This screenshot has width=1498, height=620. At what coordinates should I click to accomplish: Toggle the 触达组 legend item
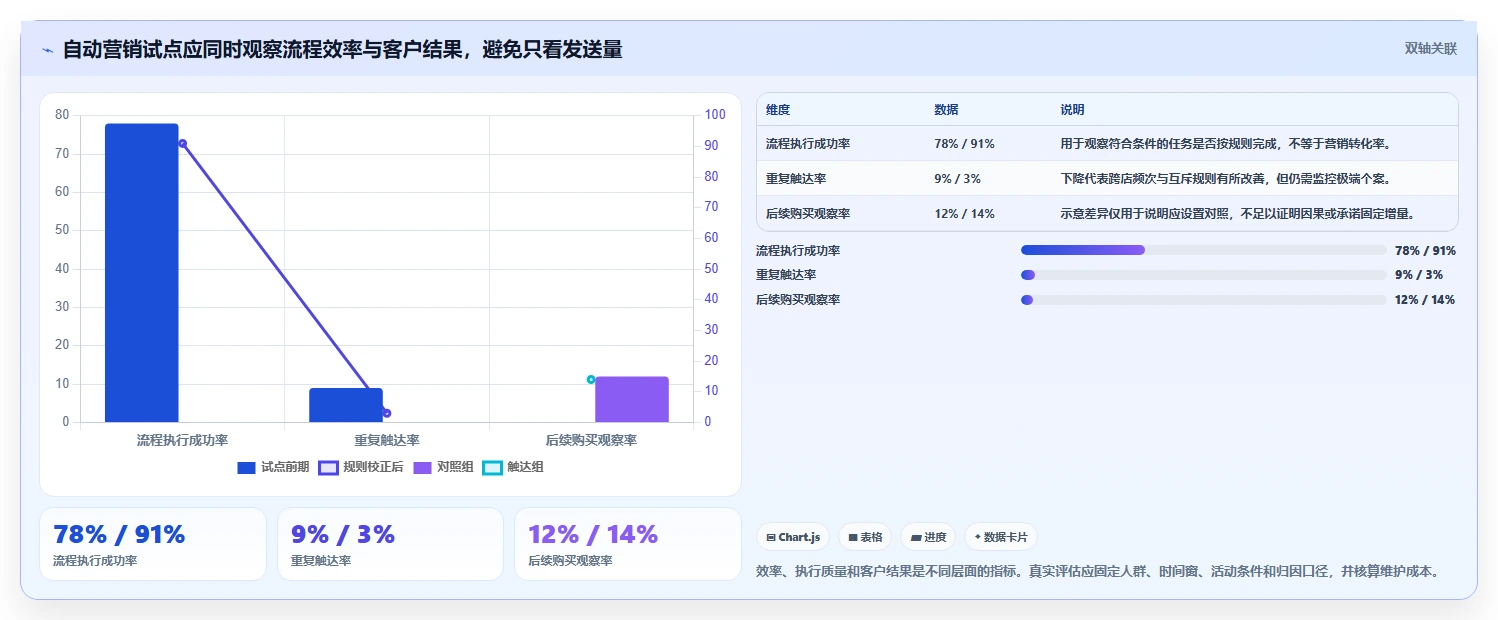pos(513,467)
